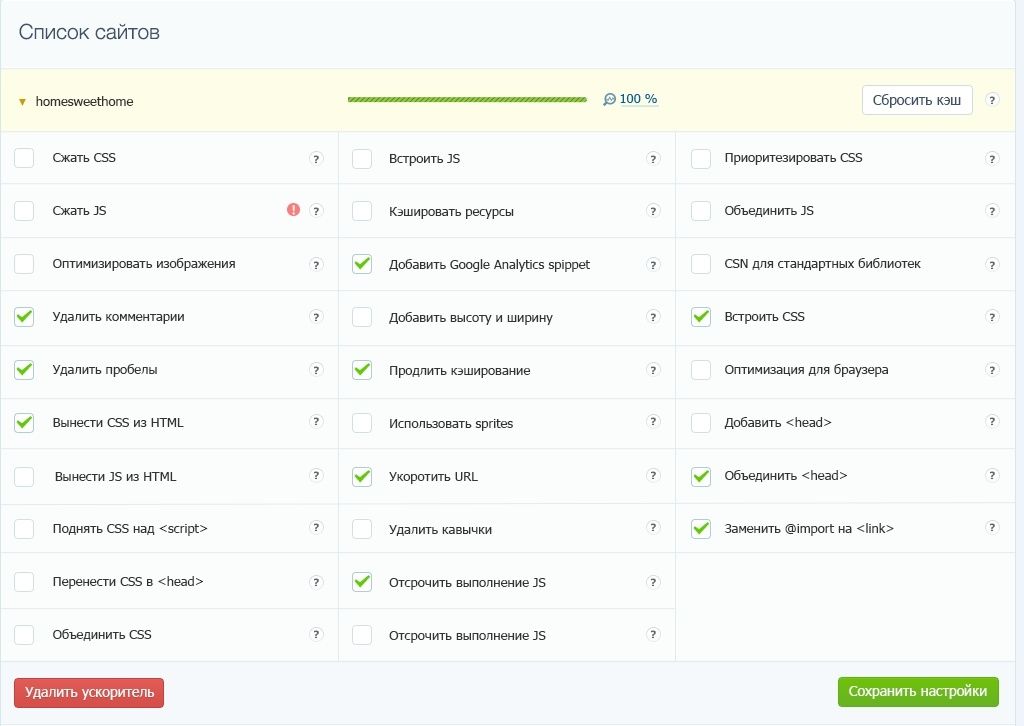This screenshot has height=726, width=1024.
Task: Click the green Сохранить настройки button
Action: pyautogui.click(x=917, y=692)
